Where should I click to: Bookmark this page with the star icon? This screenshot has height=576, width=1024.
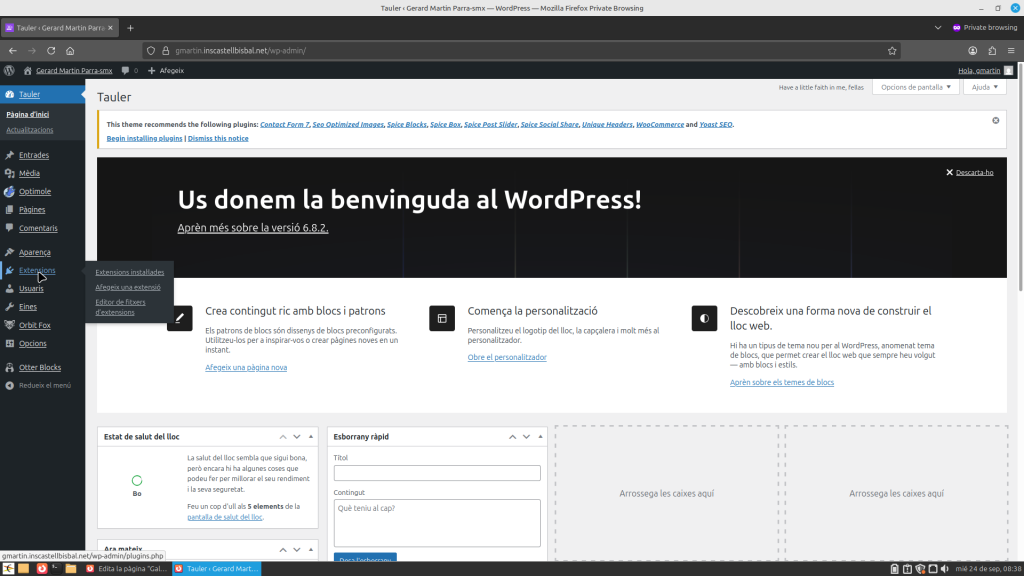pos(891,50)
